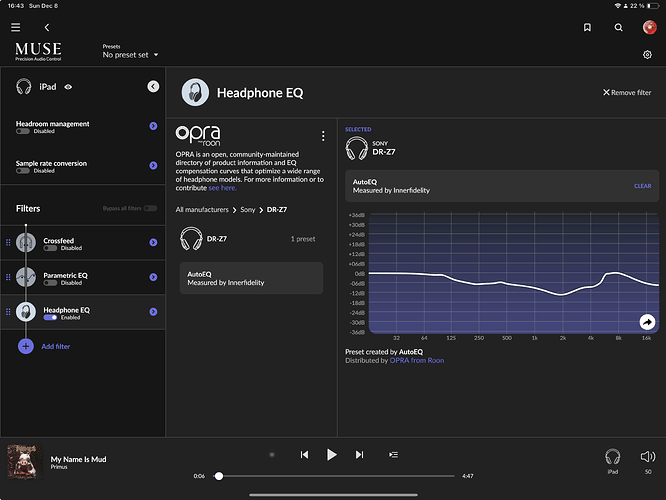Click the plus Add filter button
This screenshot has height=500, width=666.
tap(26, 347)
